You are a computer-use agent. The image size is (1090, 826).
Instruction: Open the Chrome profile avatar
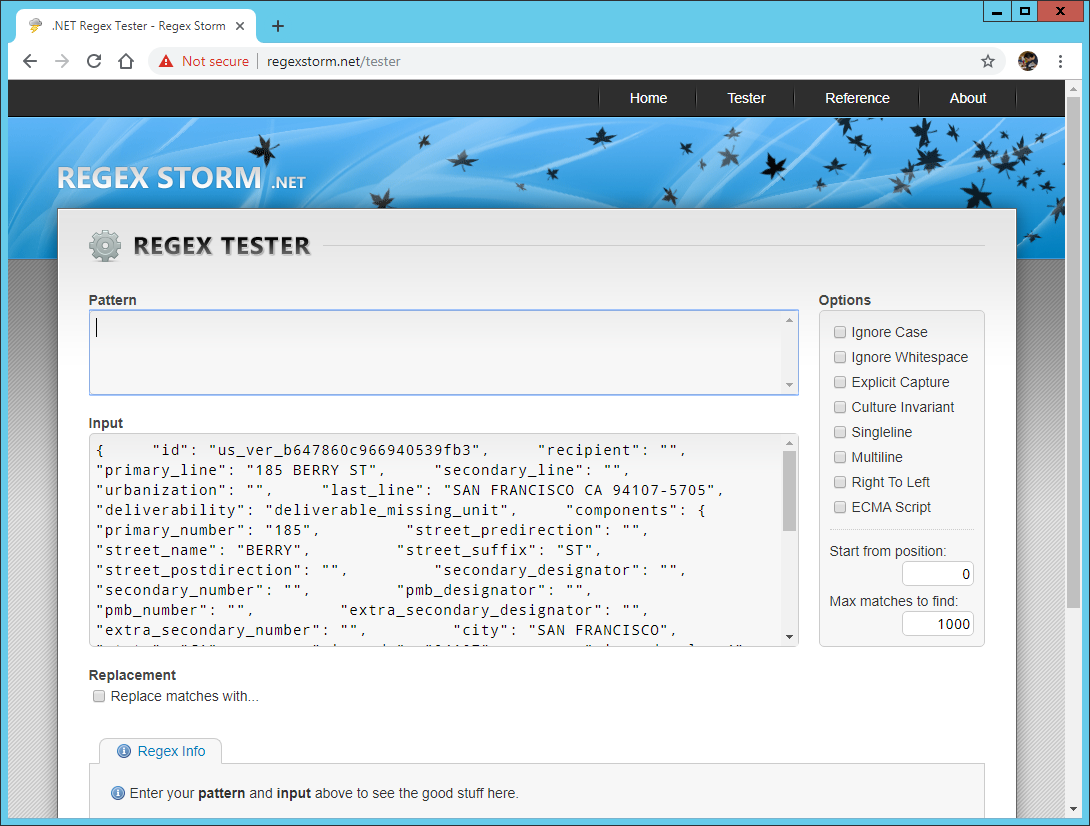(x=1027, y=61)
